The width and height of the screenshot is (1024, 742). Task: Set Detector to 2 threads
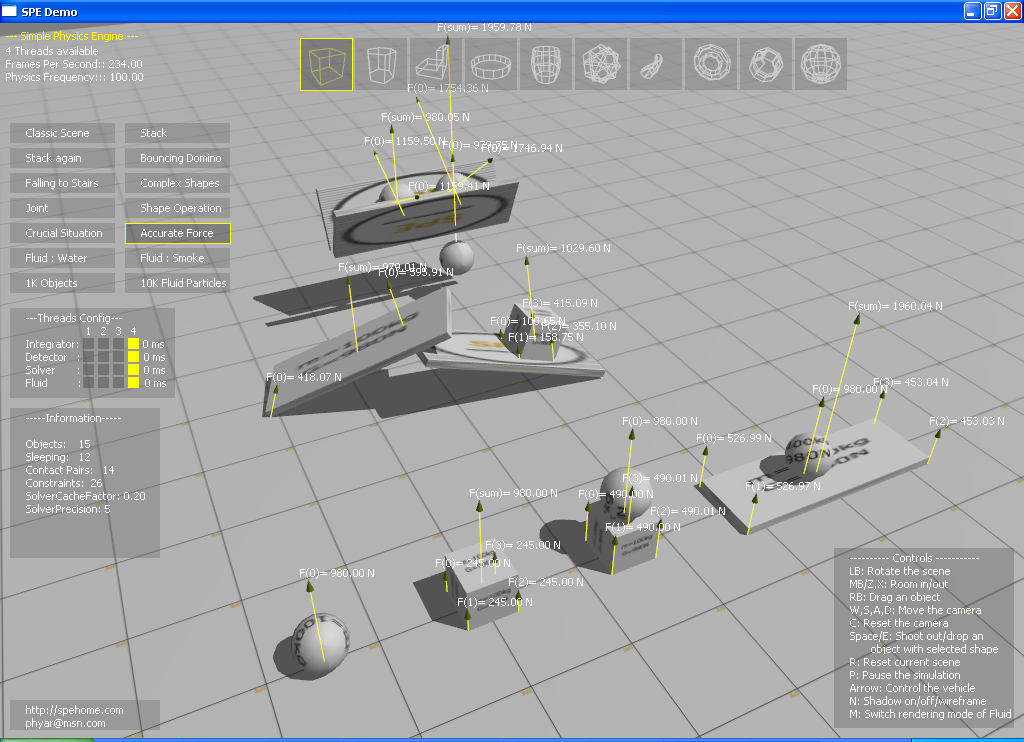pyautogui.click(x=103, y=357)
